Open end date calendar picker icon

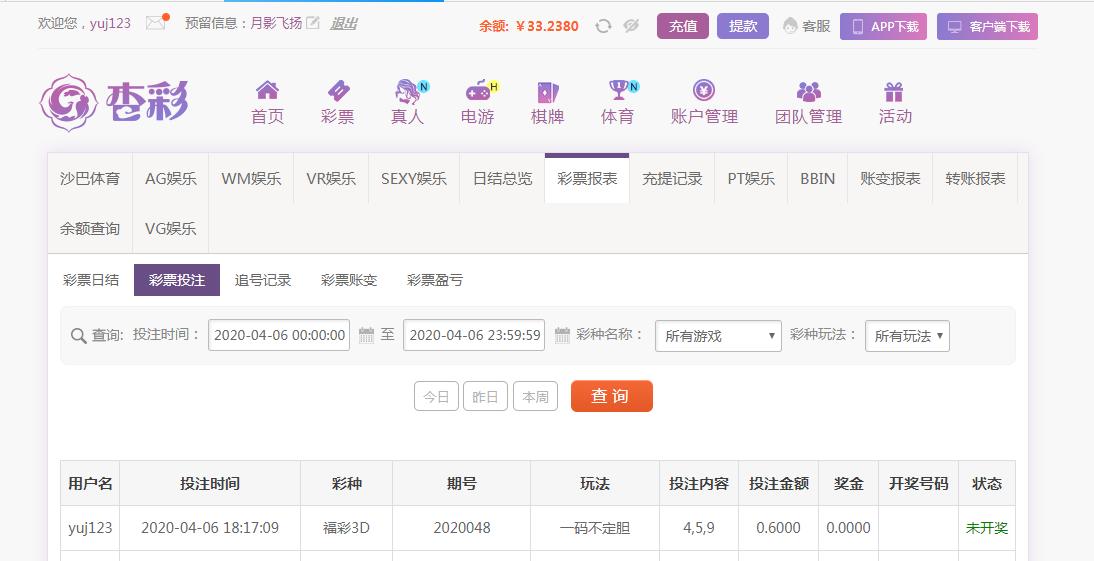(x=562, y=335)
